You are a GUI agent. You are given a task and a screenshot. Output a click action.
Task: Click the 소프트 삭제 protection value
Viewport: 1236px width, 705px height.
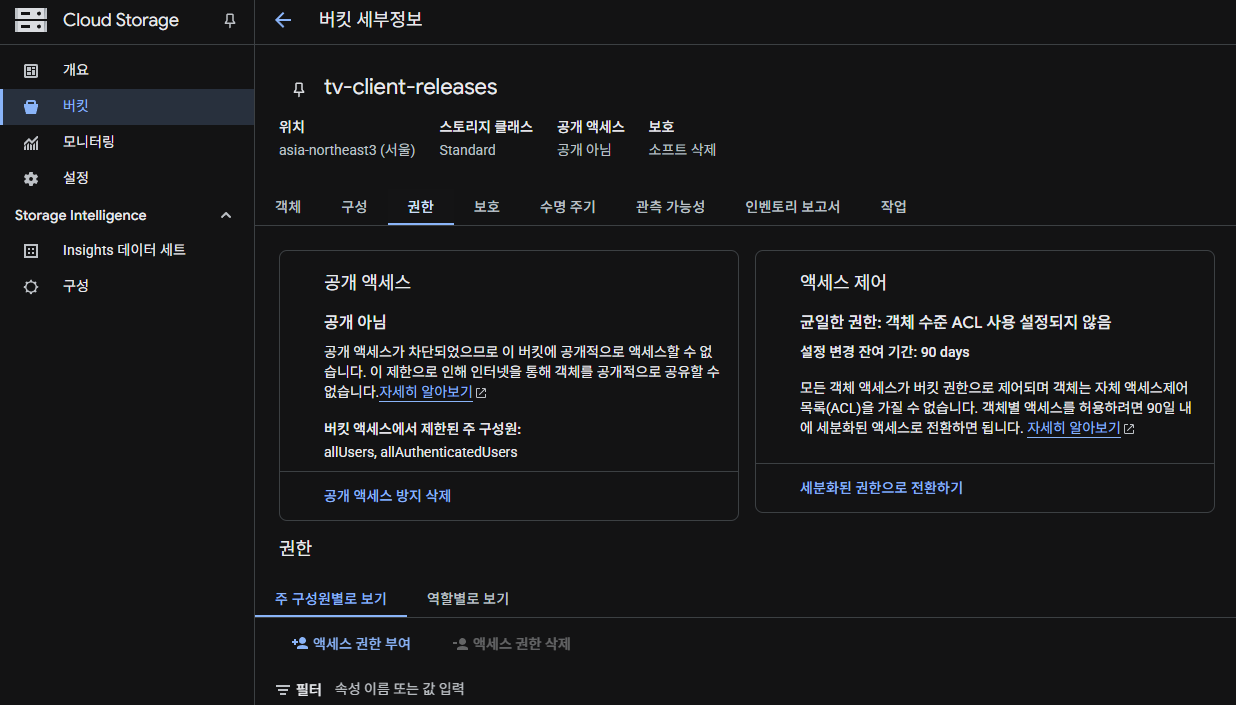click(682, 150)
